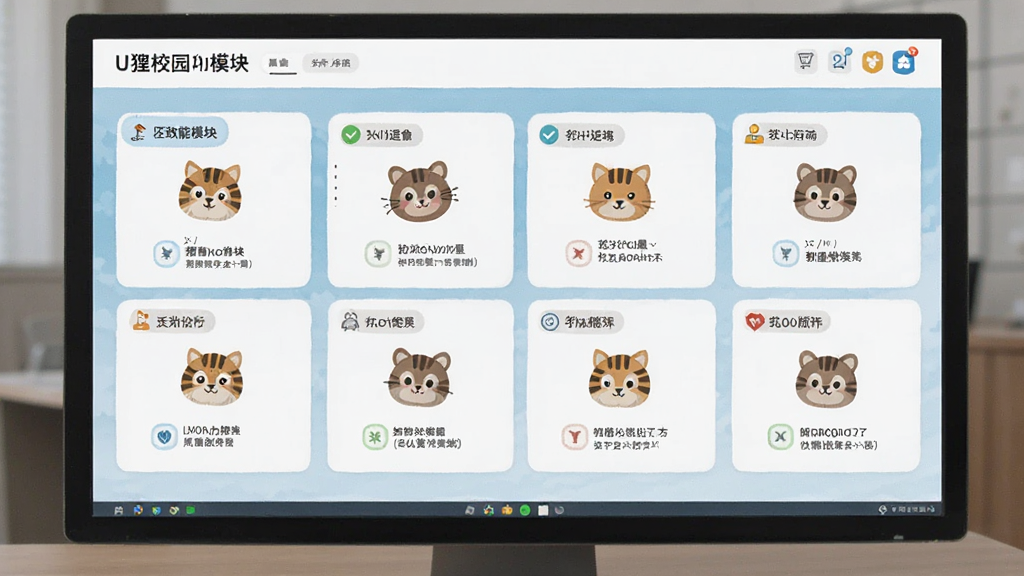Screen dimensions: 1024x576
Task: Click blue star circle icon under top-left tiger
Action: 166,253
